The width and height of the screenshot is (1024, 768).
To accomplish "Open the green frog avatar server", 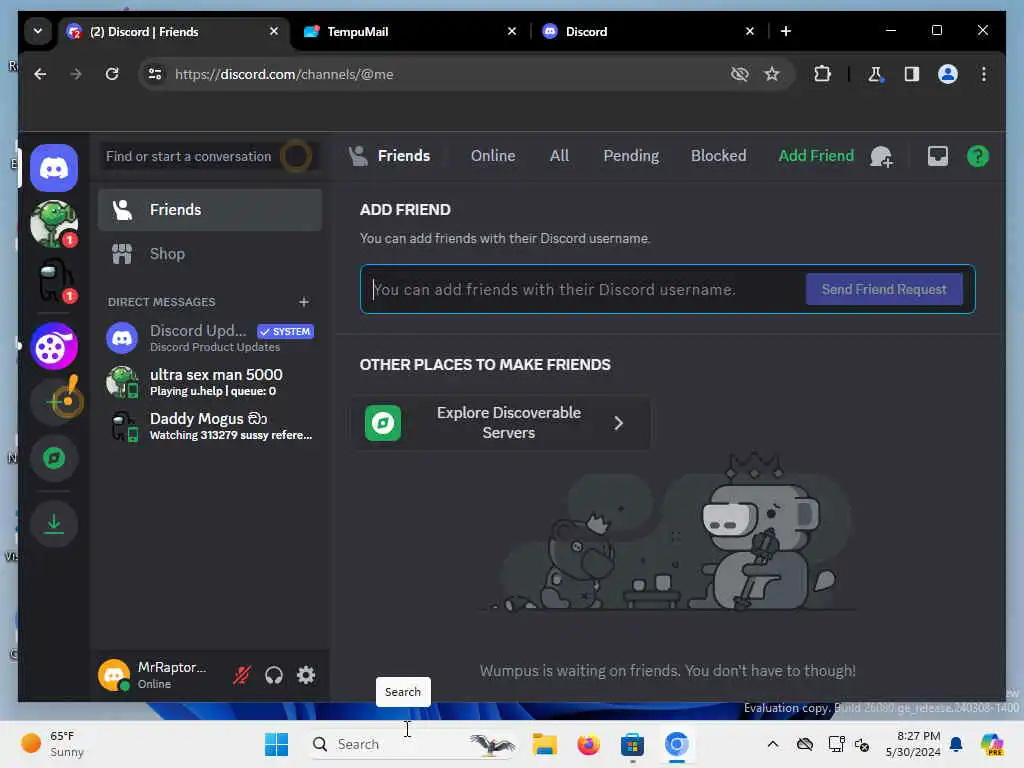I will pos(54,224).
